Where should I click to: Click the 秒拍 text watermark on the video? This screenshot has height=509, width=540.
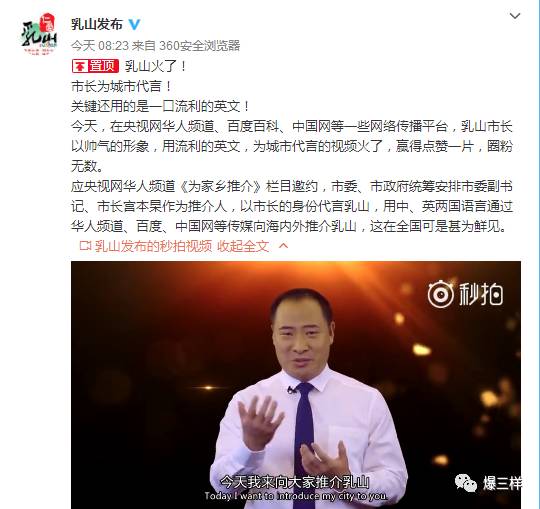point(481,294)
